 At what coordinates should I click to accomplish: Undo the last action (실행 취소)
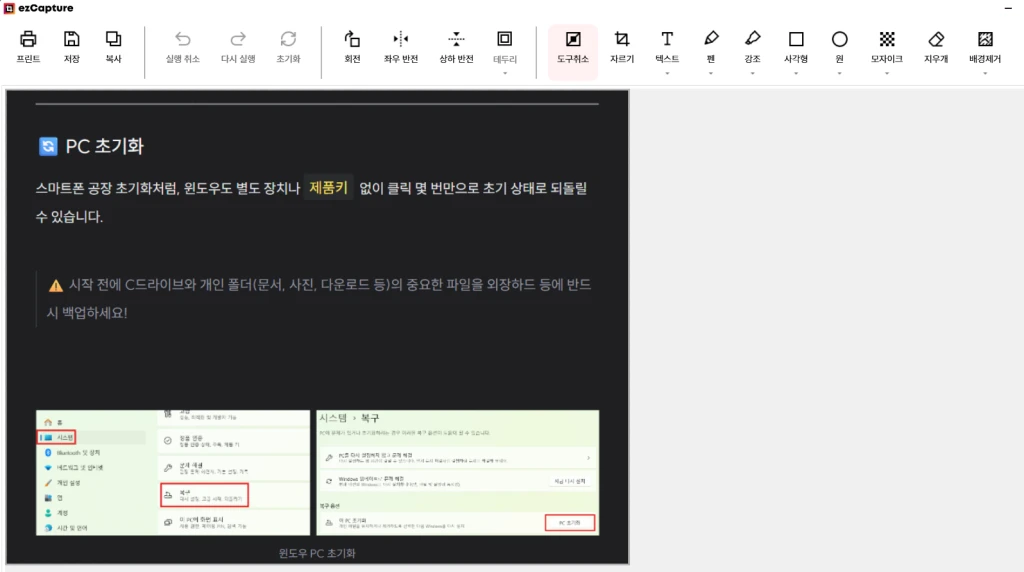pos(182,47)
